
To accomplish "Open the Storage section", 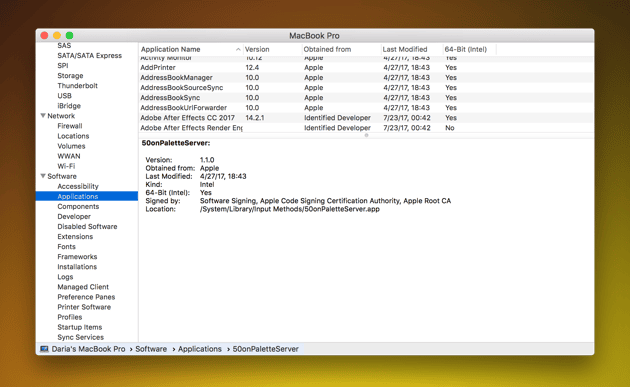I will [x=70, y=76].
